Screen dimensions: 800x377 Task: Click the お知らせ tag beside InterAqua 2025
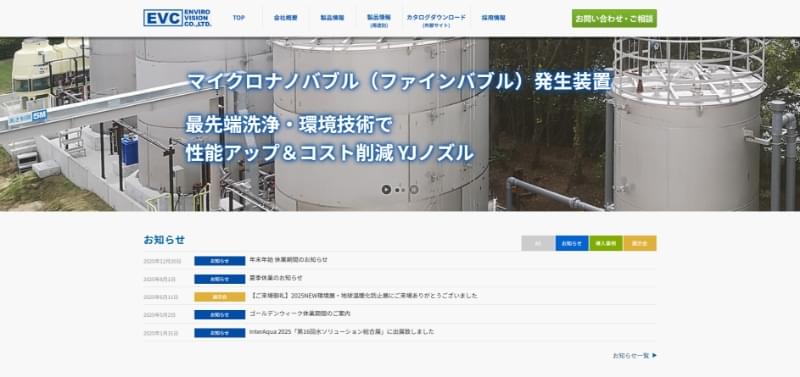coord(219,333)
